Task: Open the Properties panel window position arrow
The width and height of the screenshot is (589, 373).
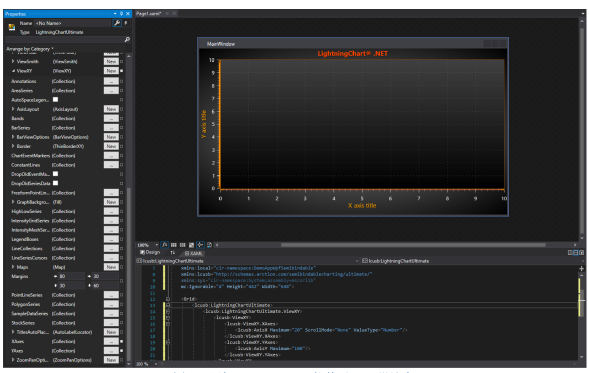Action: [x=115, y=14]
